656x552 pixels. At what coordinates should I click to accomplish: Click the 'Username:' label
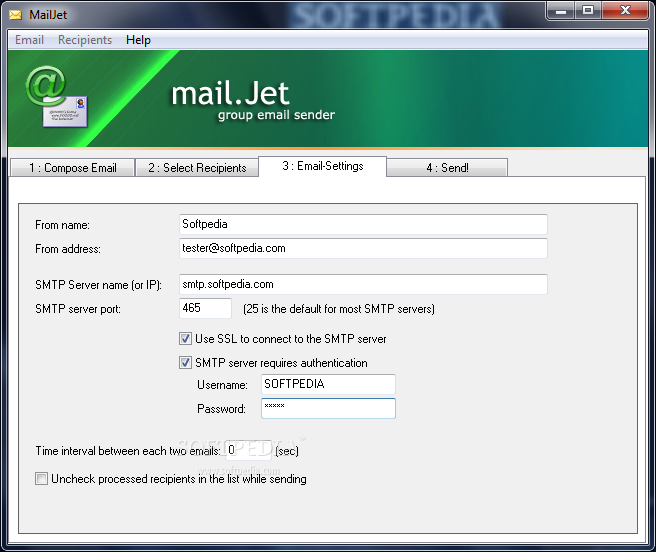[222, 385]
